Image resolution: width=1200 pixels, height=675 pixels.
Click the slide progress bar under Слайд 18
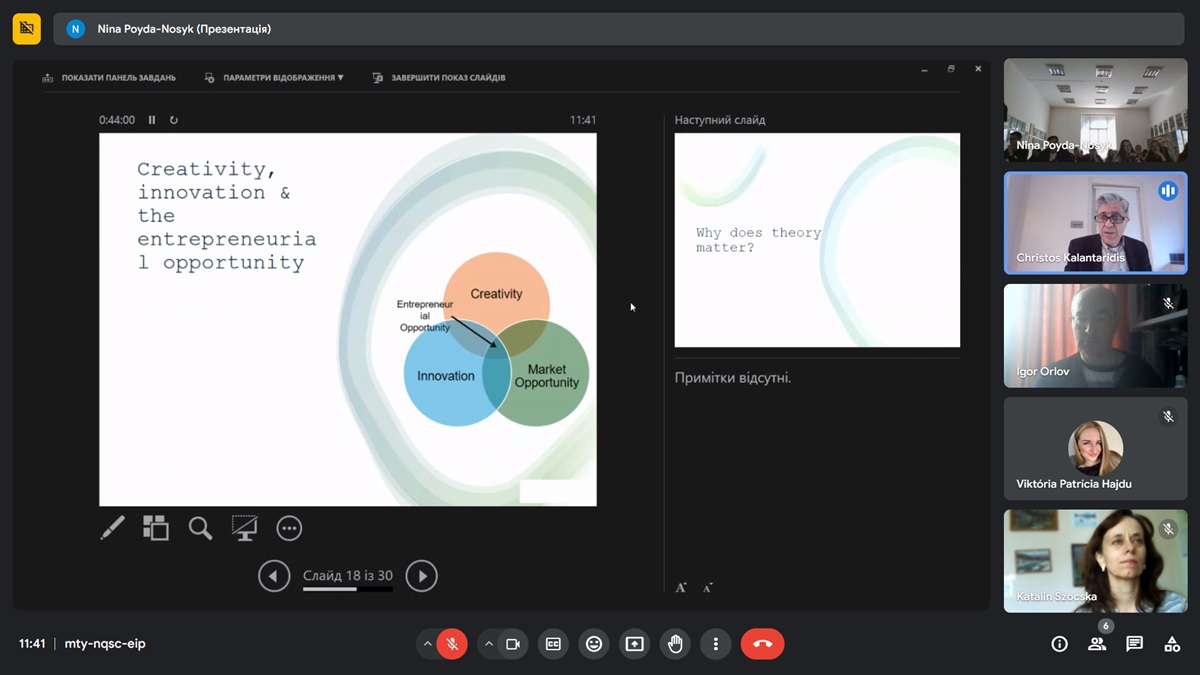pyautogui.click(x=347, y=589)
